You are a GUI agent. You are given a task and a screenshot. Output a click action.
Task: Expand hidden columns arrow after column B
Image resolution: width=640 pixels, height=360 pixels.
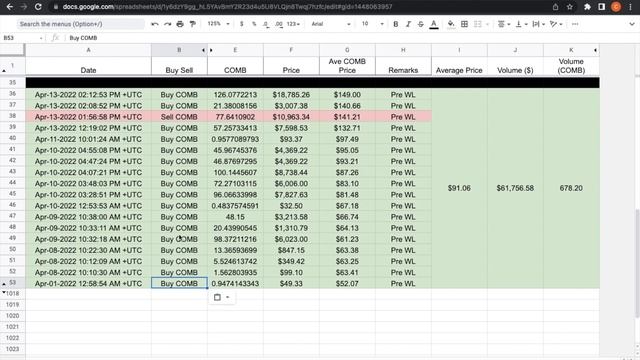coord(203,50)
